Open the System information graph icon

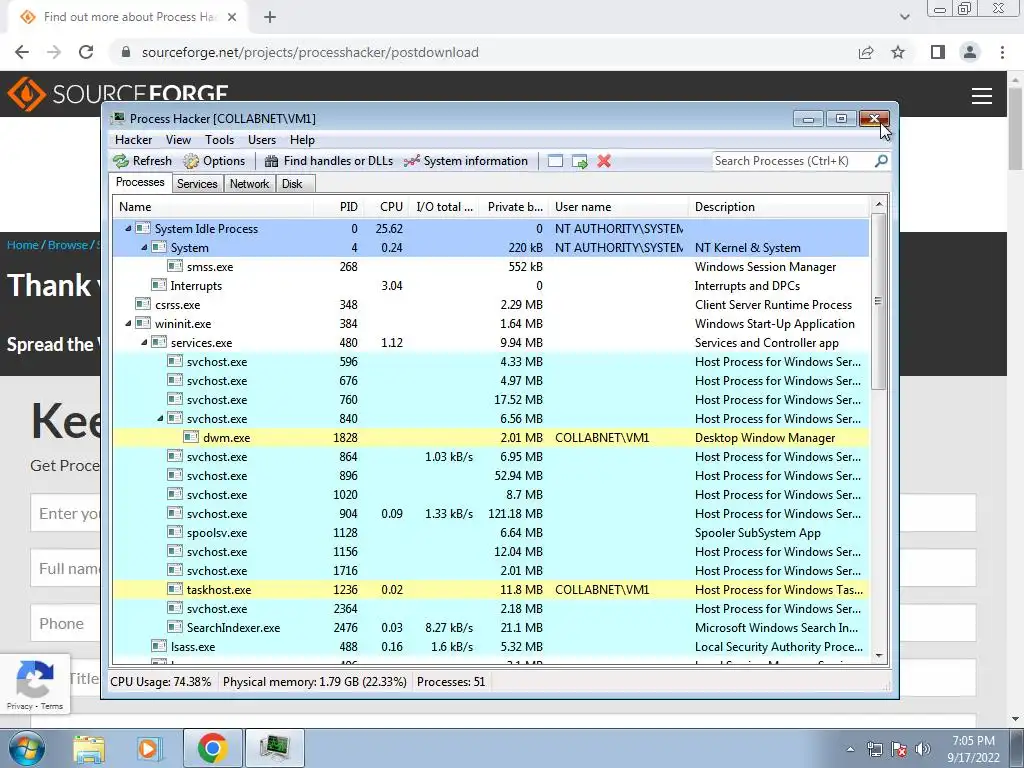[411, 161]
